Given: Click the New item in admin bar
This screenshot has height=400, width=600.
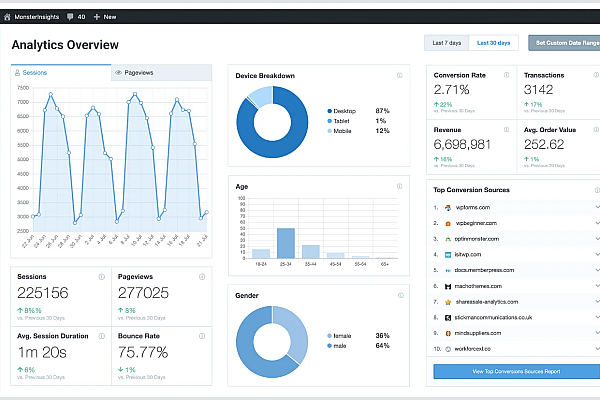Looking at the screenshot, I should [x=105, y=17].
